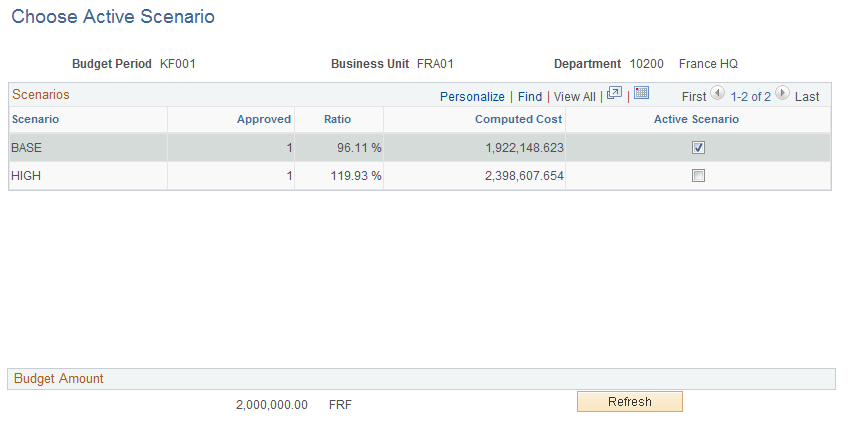850x422 pixels.
Task: Sort by Ratio column header
Action: [337, 119]
